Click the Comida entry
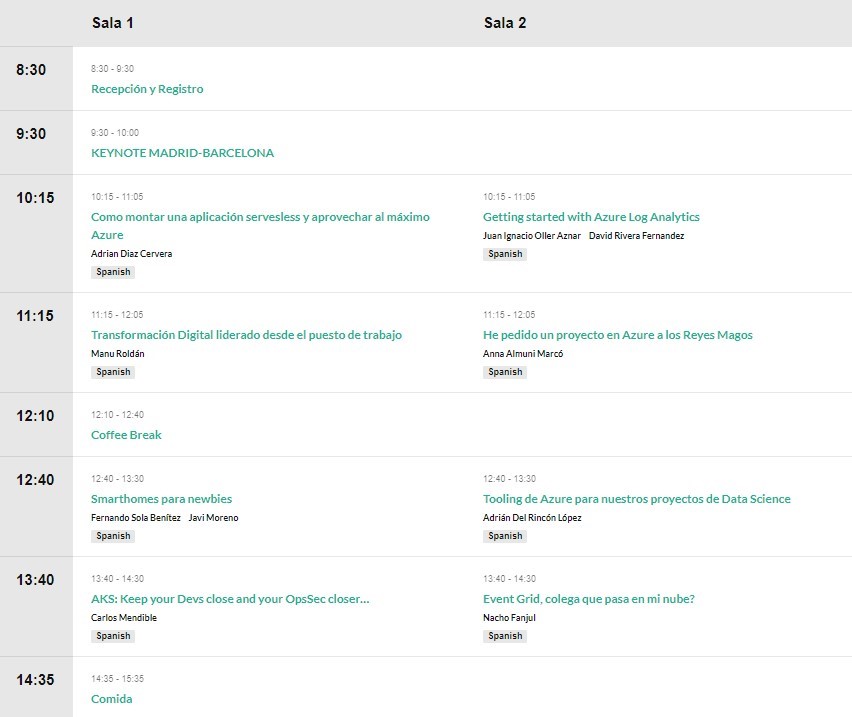 pyautogui.click(x=111, y=699)
